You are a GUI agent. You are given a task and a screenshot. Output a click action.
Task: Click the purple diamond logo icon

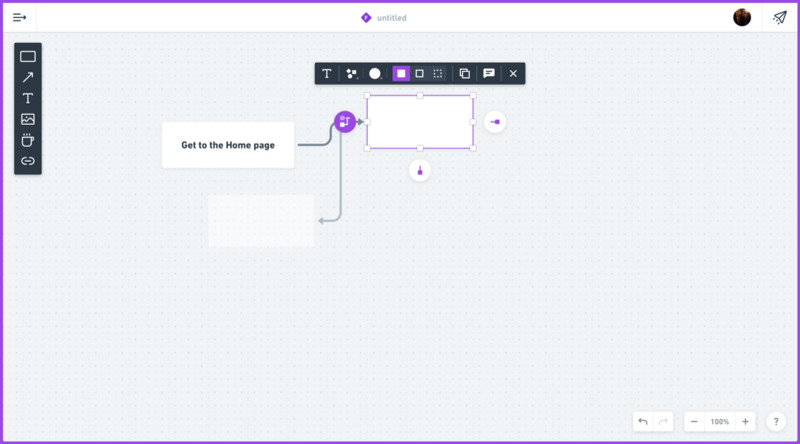pyautogui.click(x=366, y=18)
